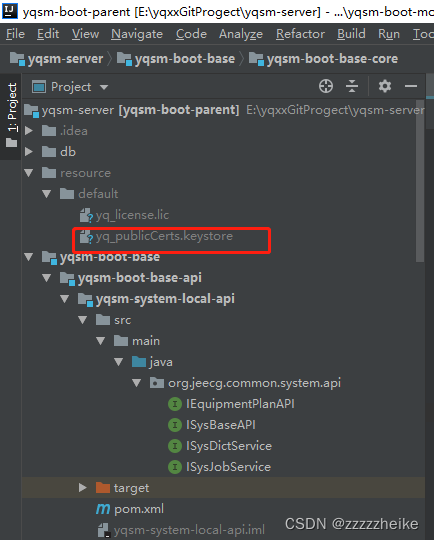The image size is (434, 540).
Task: Expand the .idea folder
Action: pyautogui.click(x=29, y=131)
